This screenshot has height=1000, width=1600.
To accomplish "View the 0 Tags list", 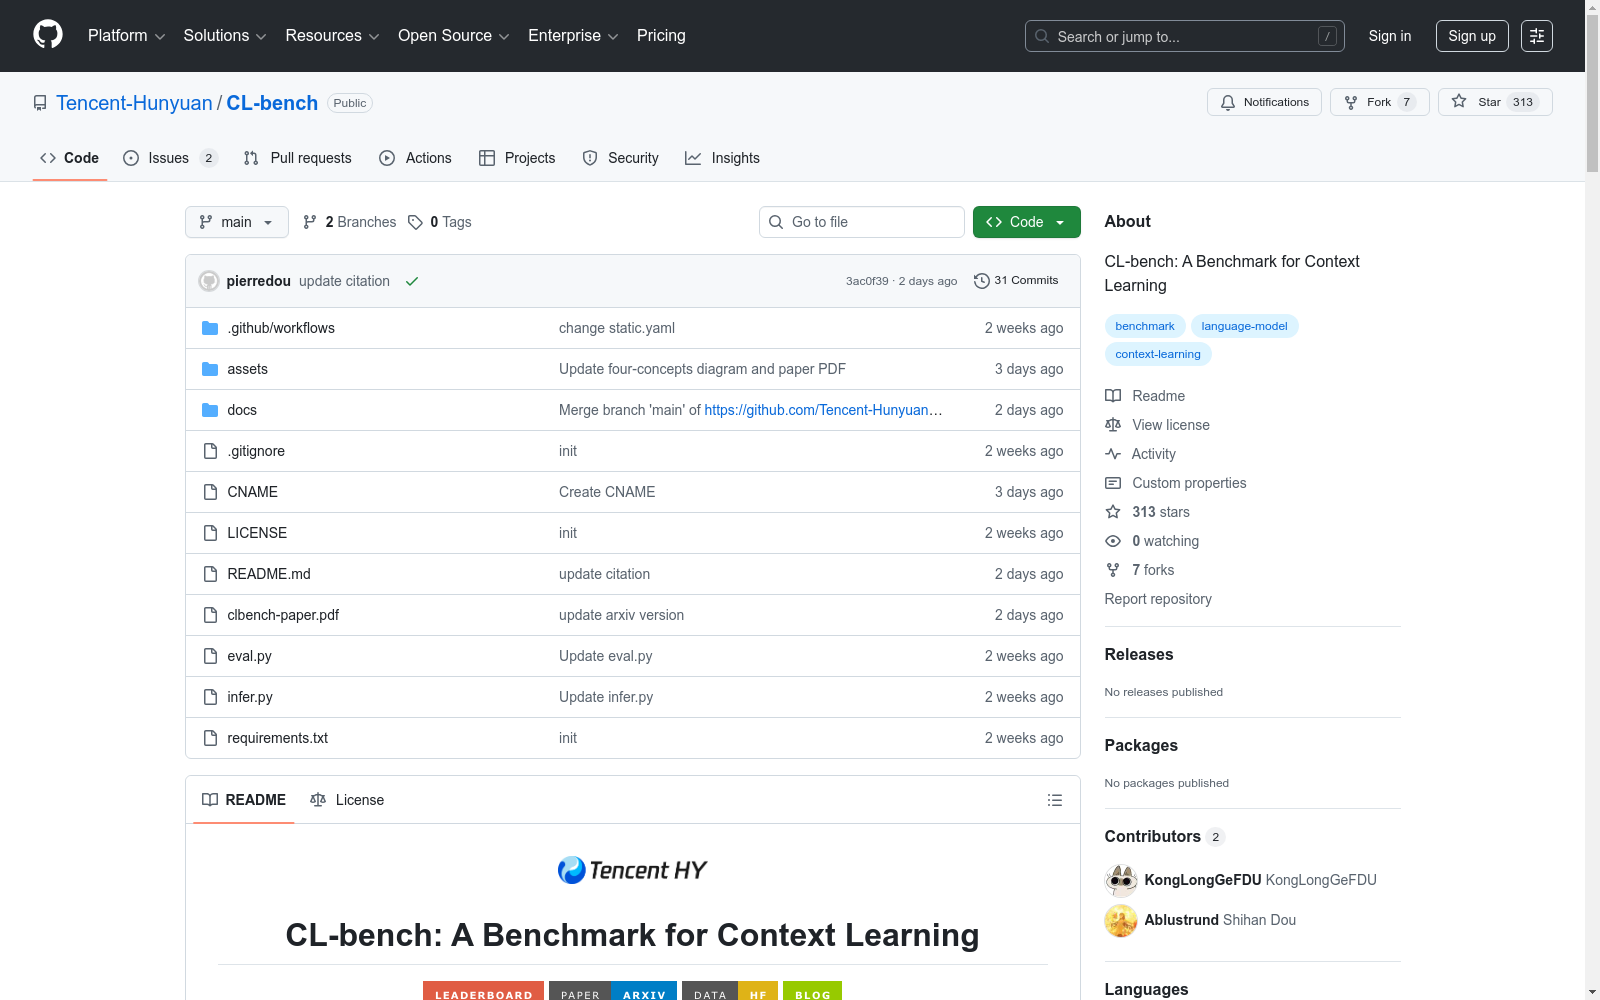I will pos(440,222).
